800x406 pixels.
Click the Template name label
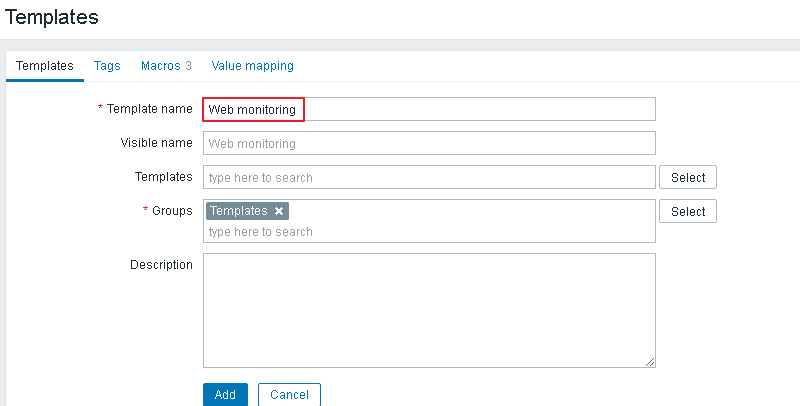(149, 109)
